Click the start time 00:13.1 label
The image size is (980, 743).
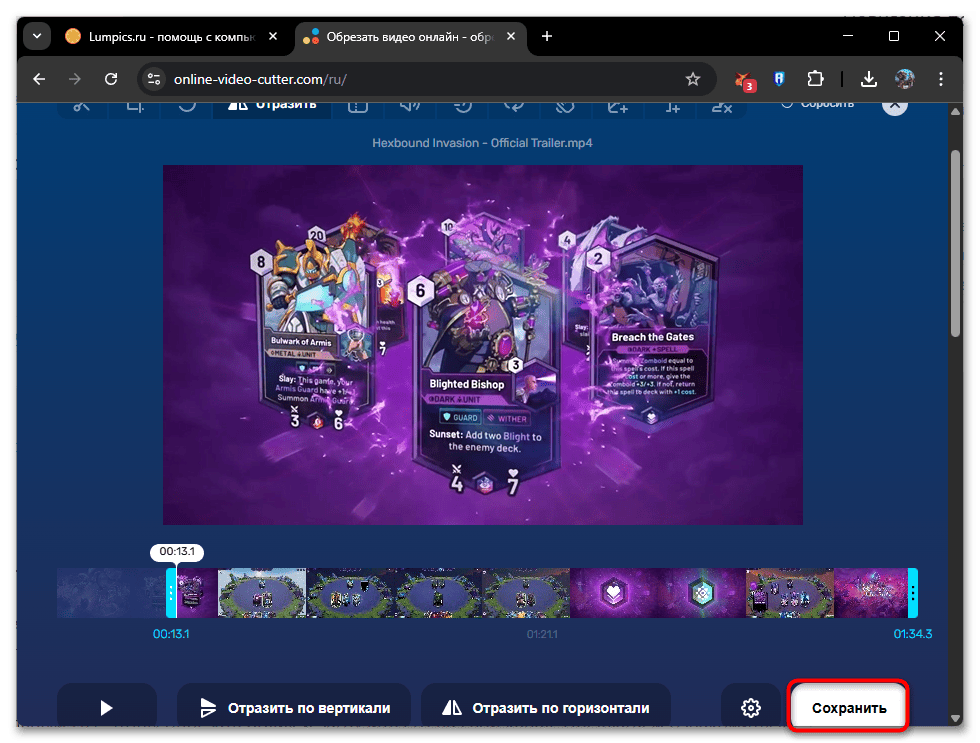[171, 634]
